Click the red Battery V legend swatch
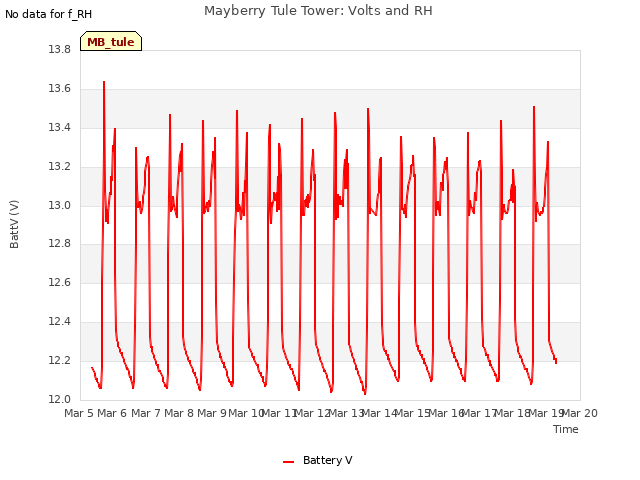This screenshot has height=480, width=640. 289,462
